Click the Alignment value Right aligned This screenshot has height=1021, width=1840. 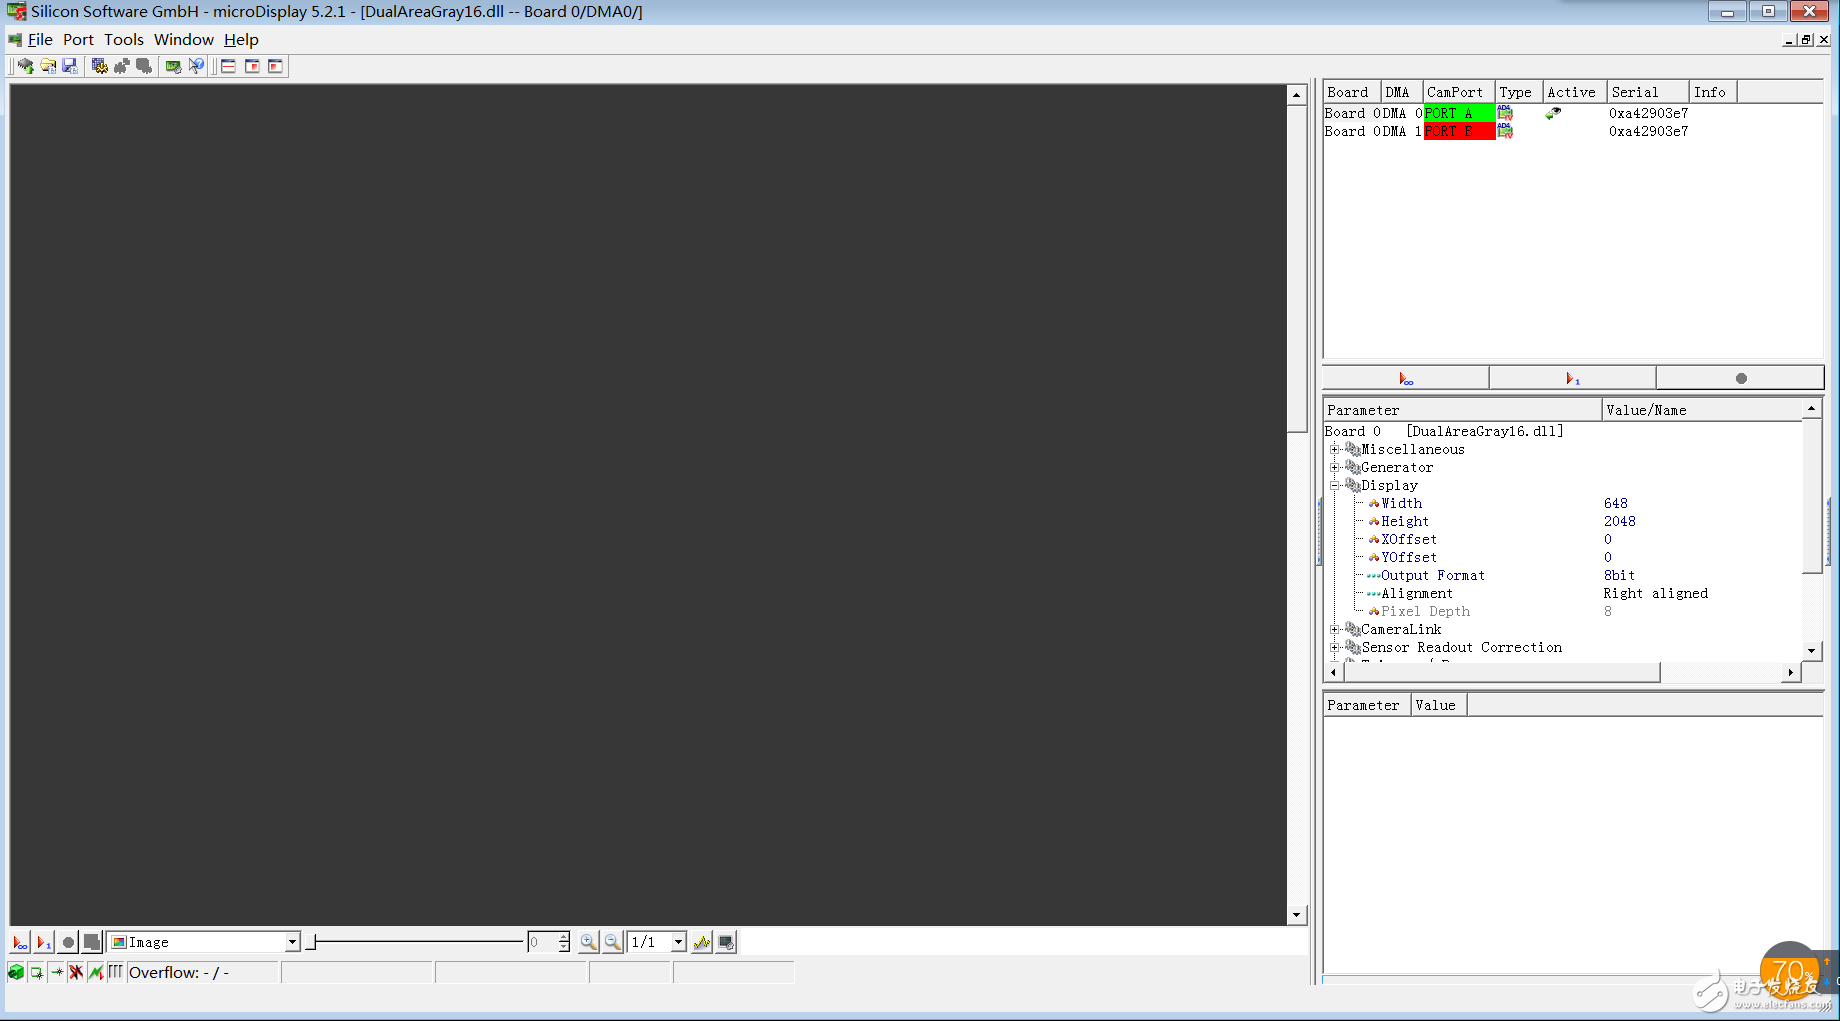coord(1656,594)
